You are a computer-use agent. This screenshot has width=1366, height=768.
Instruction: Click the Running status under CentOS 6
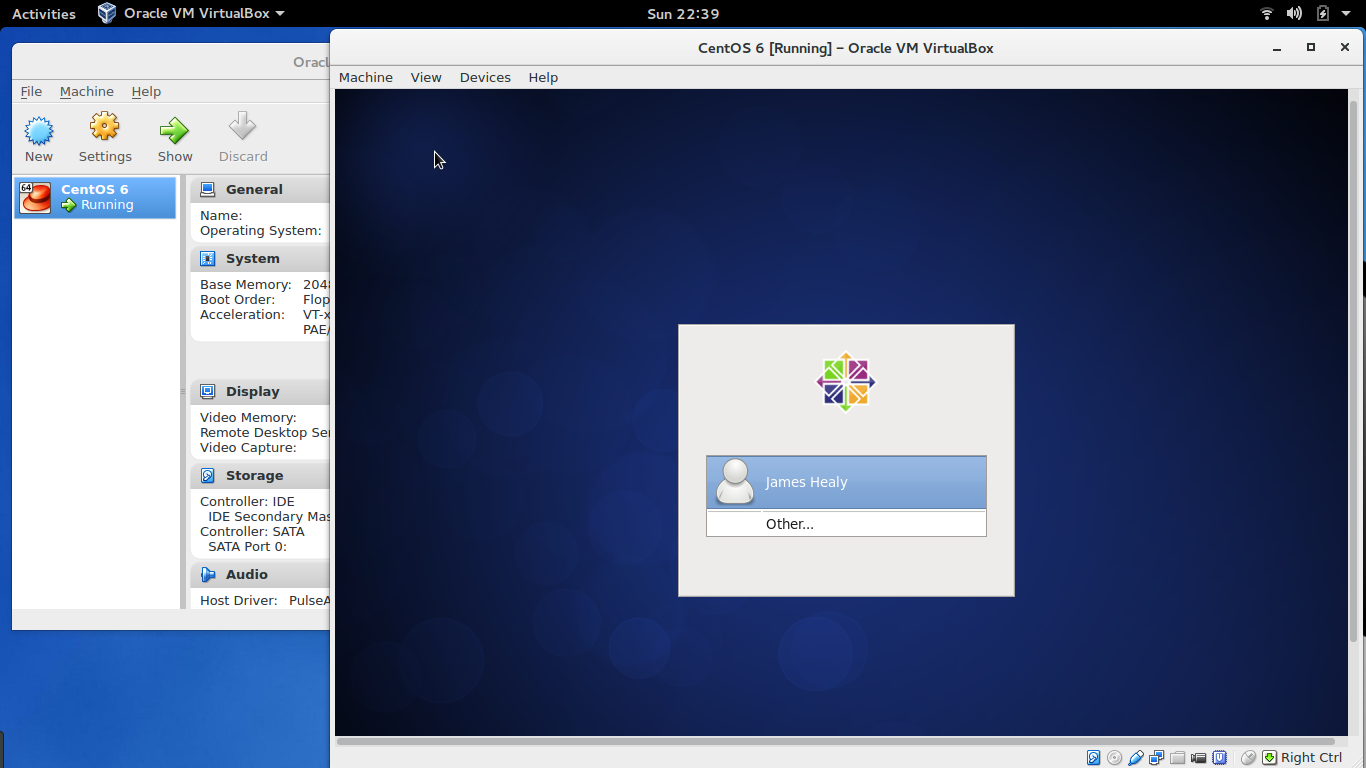pos(107,205)
